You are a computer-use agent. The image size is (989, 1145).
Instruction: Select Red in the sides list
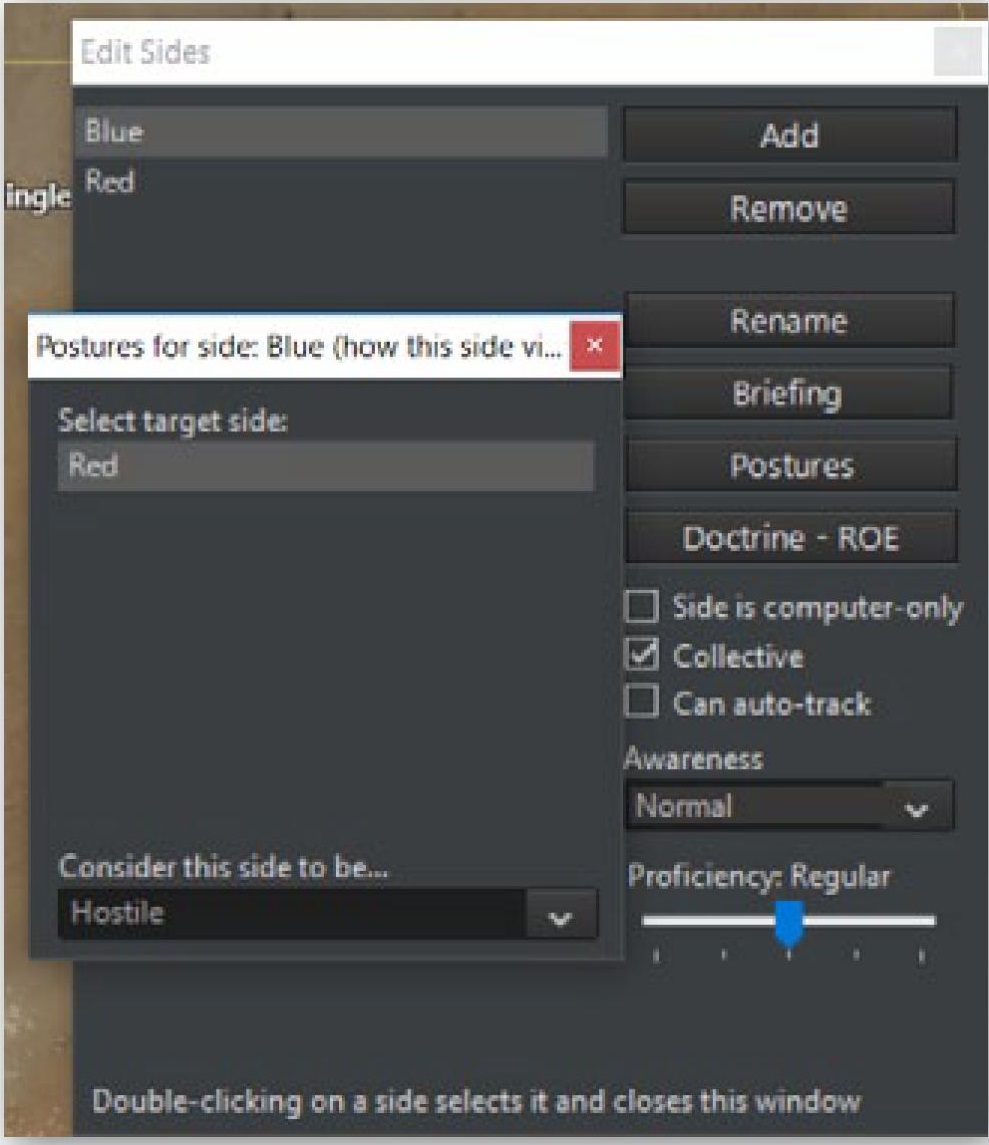[x=341, y=181]
